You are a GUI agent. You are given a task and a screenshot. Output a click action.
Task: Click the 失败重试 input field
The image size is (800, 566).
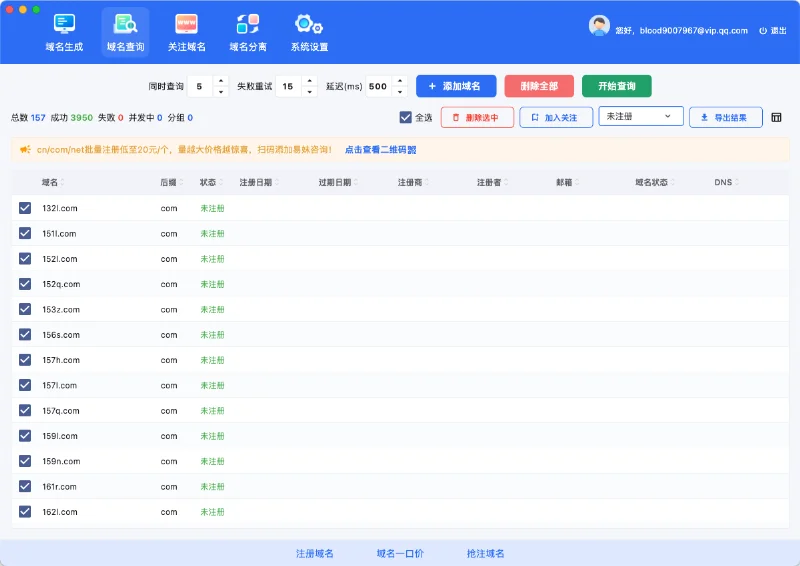[x=289, y=86]
